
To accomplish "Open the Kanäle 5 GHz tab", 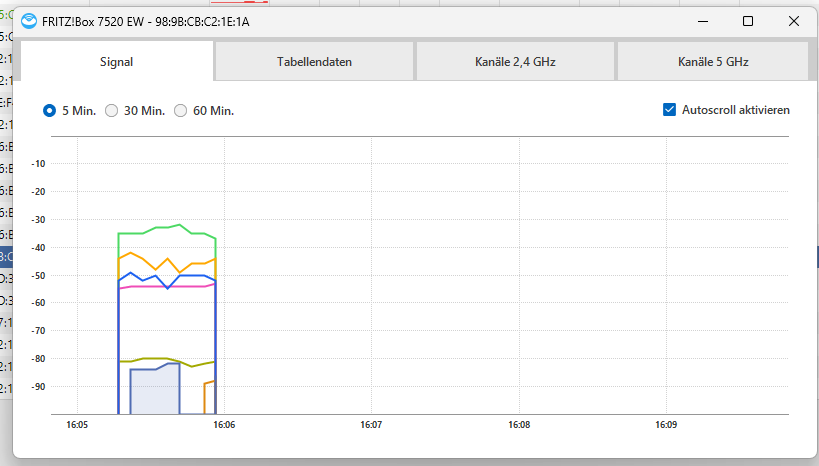I will pyautogui.click(x=713, y=62).
